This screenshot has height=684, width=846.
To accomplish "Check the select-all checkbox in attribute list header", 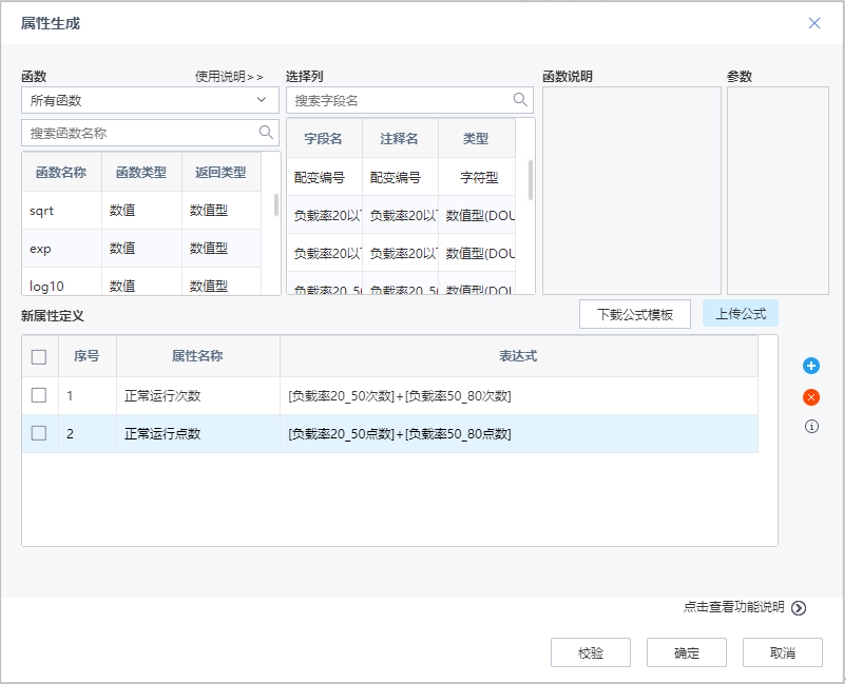I will click(x=38, y=358).
